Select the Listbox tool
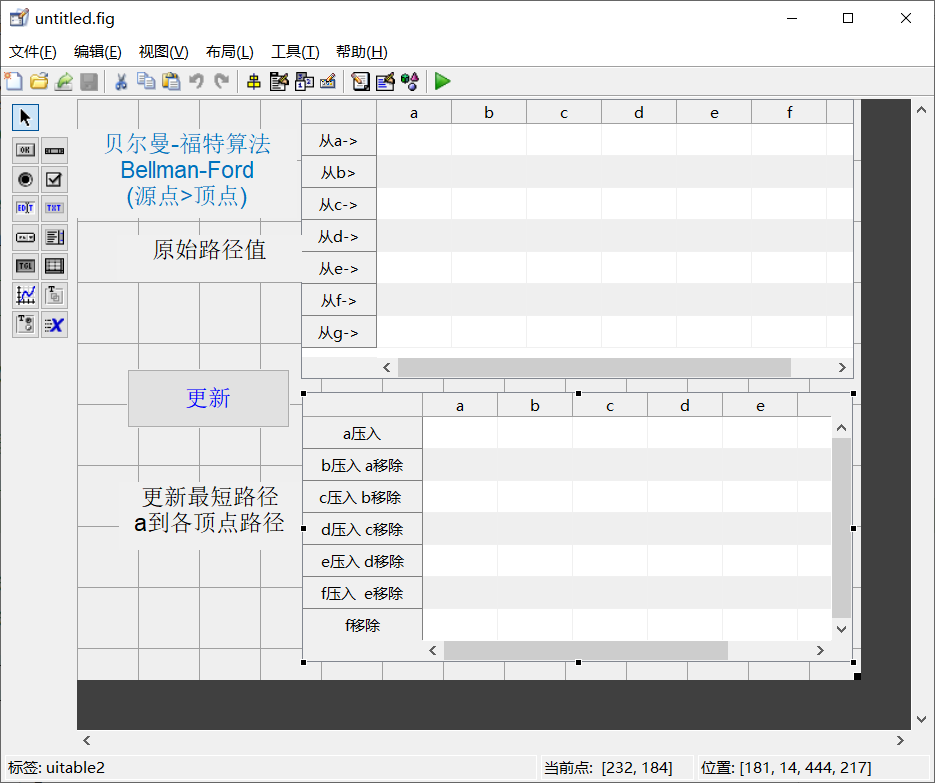The image size is (935, 783). point(53,237)
